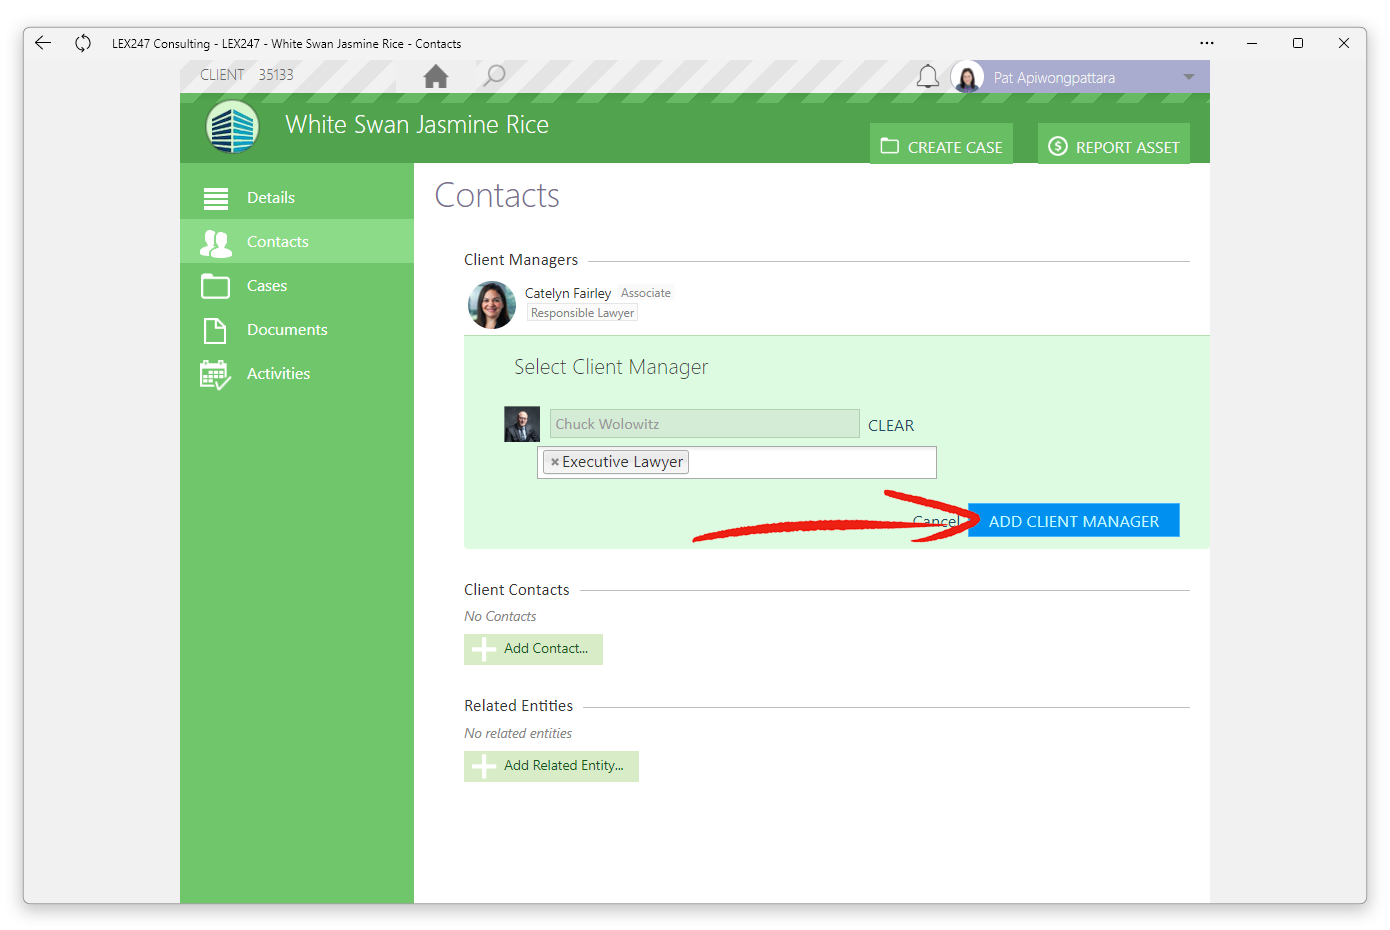This screenshot has width=1390, height=930.
Task: Open the search magnifier icon
Action: (494, 76)
